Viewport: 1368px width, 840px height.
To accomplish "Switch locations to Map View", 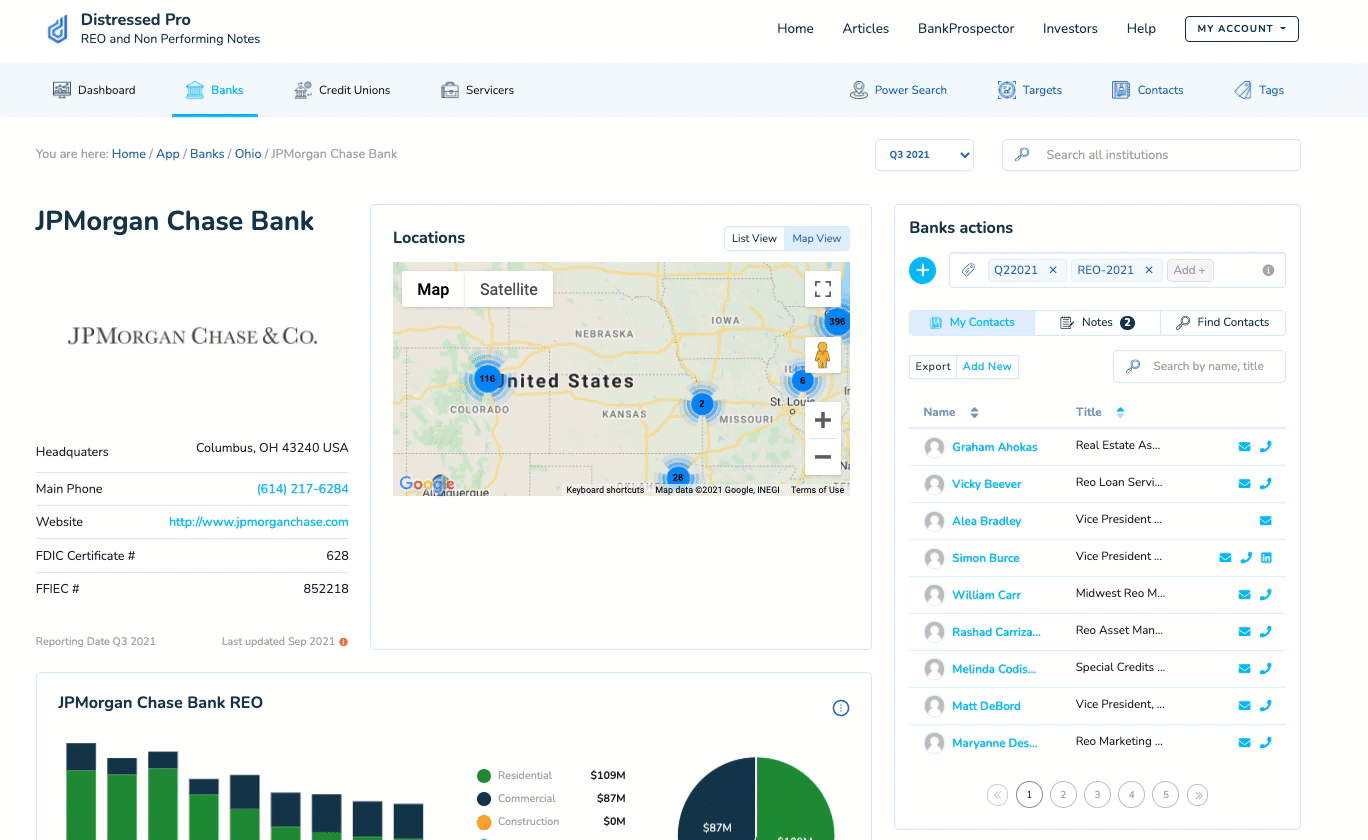I will pos(817,239).
